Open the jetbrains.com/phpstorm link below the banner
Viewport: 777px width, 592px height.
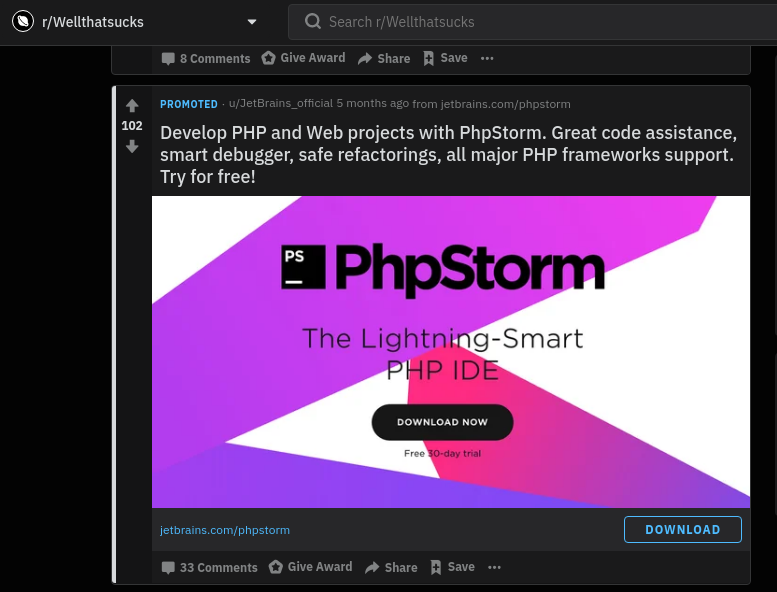225,530
